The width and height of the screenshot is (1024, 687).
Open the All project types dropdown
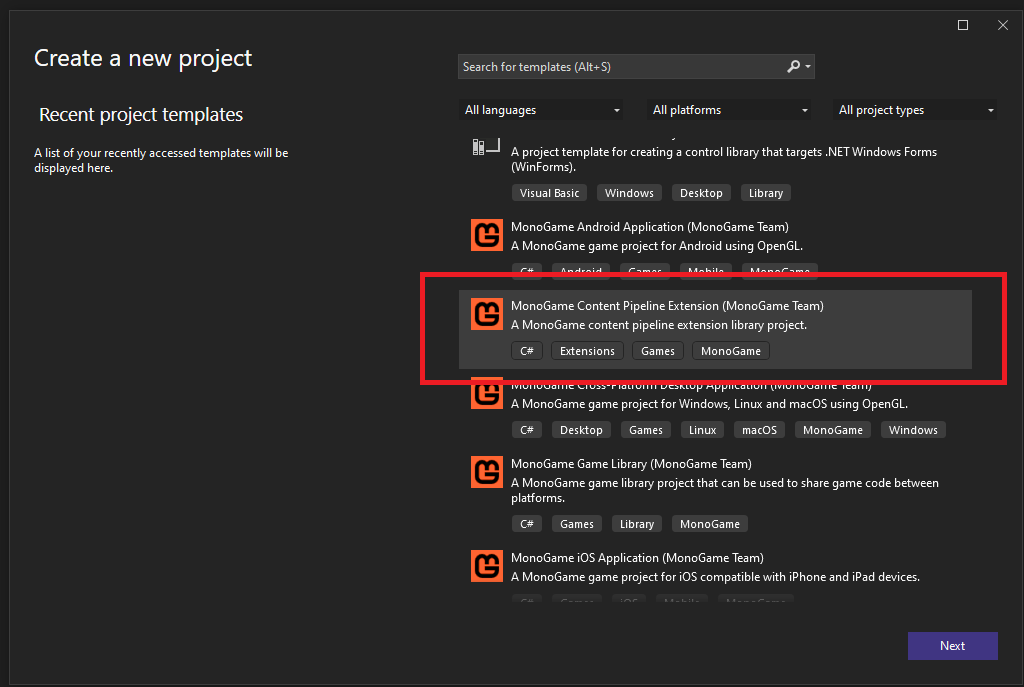pyautogui.click(x=915, y=110)
